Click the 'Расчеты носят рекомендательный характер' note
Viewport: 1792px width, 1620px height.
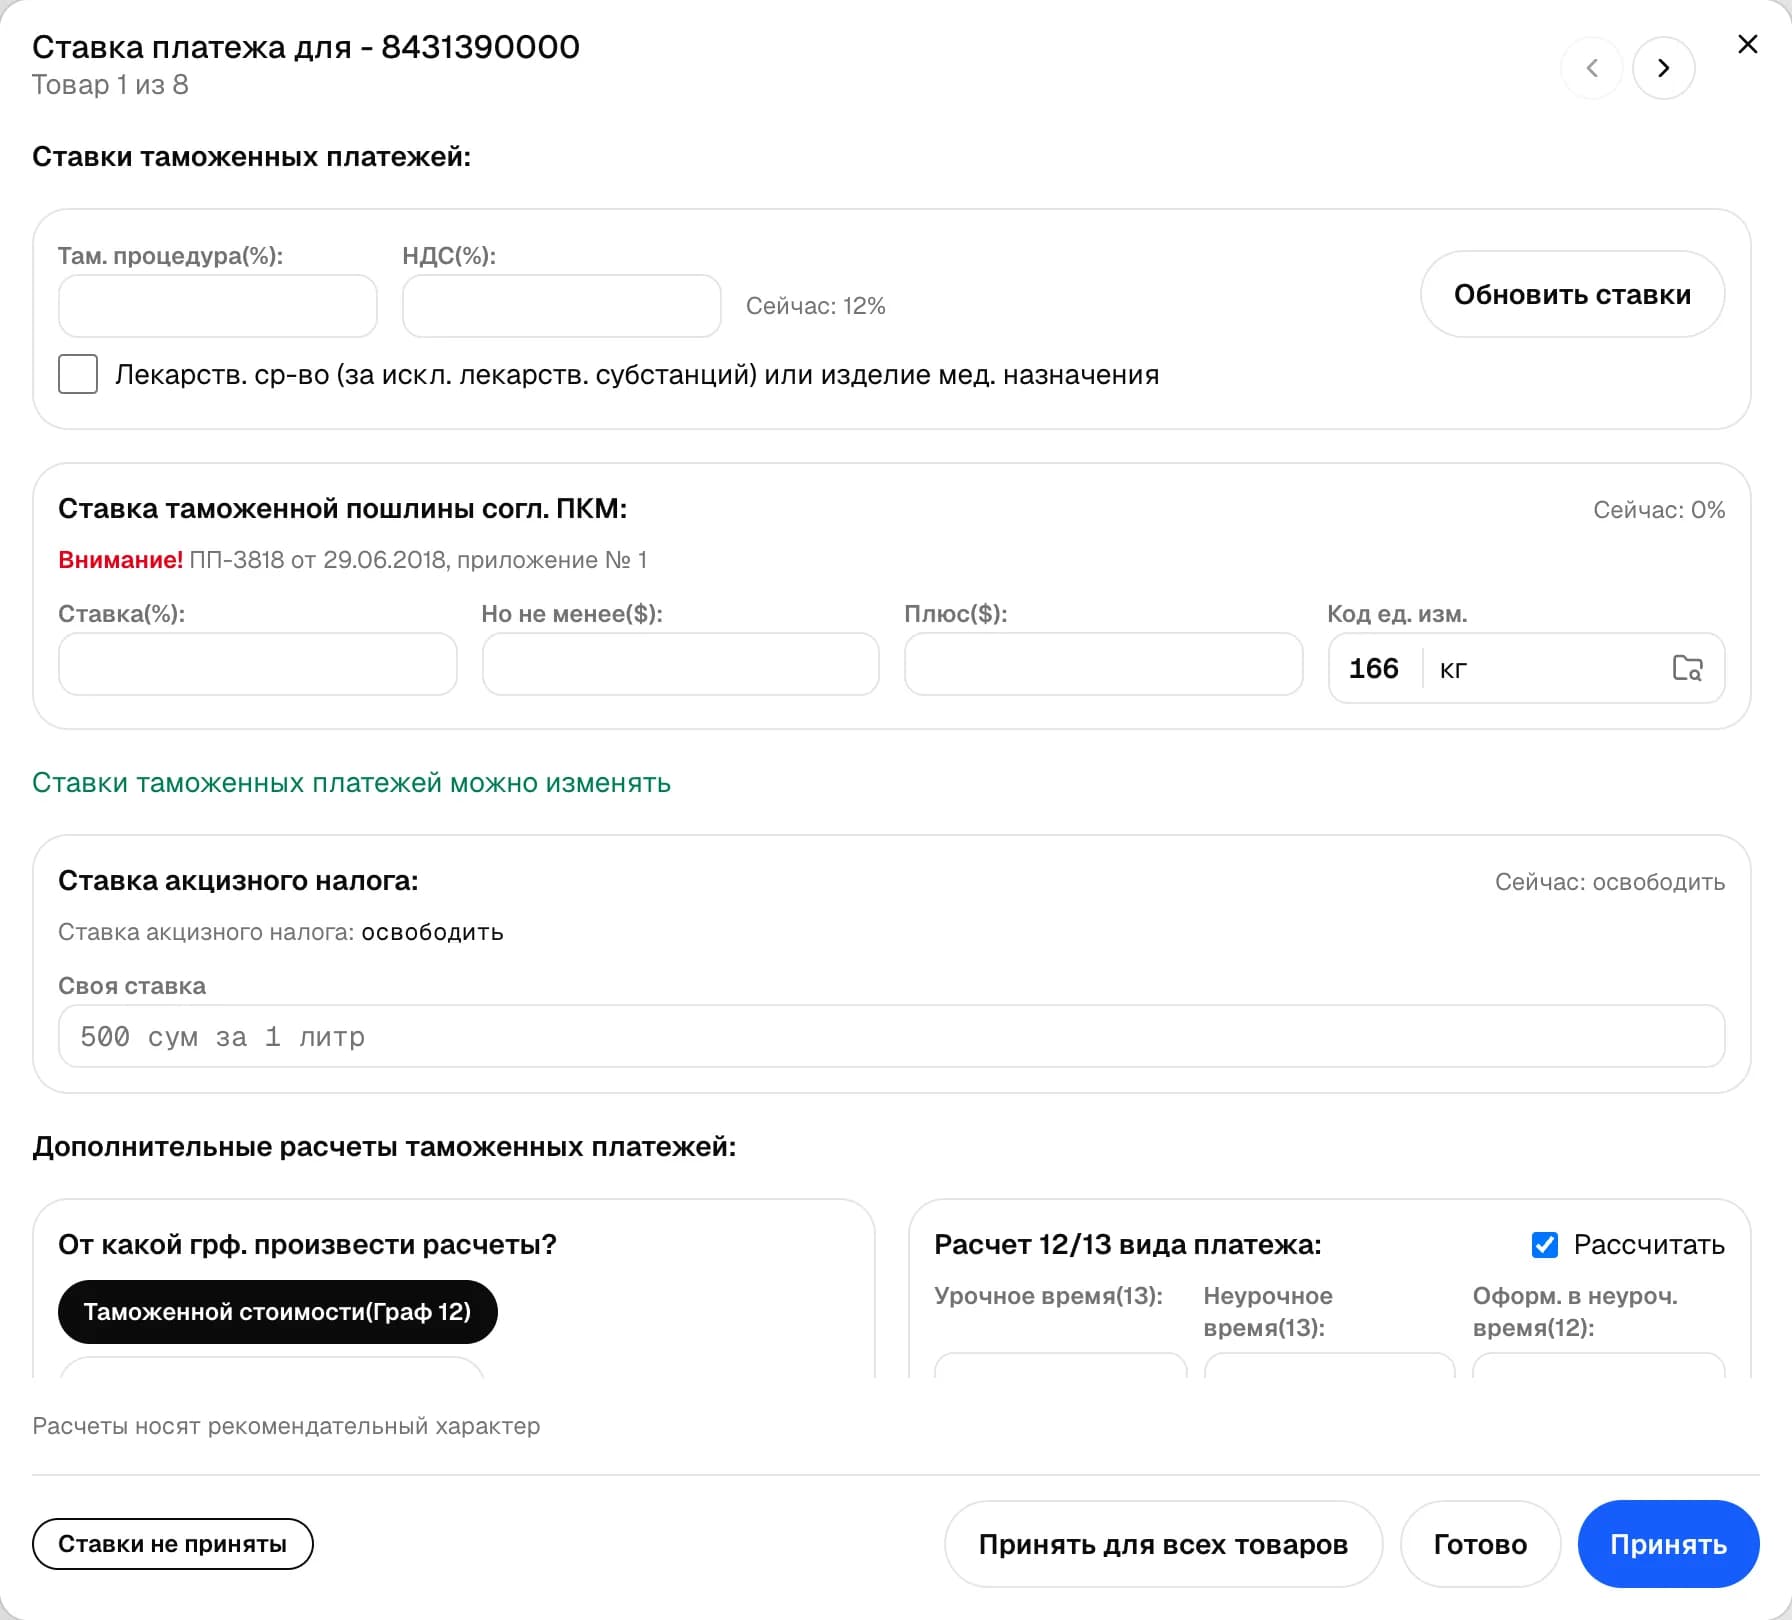[286, 1426]
